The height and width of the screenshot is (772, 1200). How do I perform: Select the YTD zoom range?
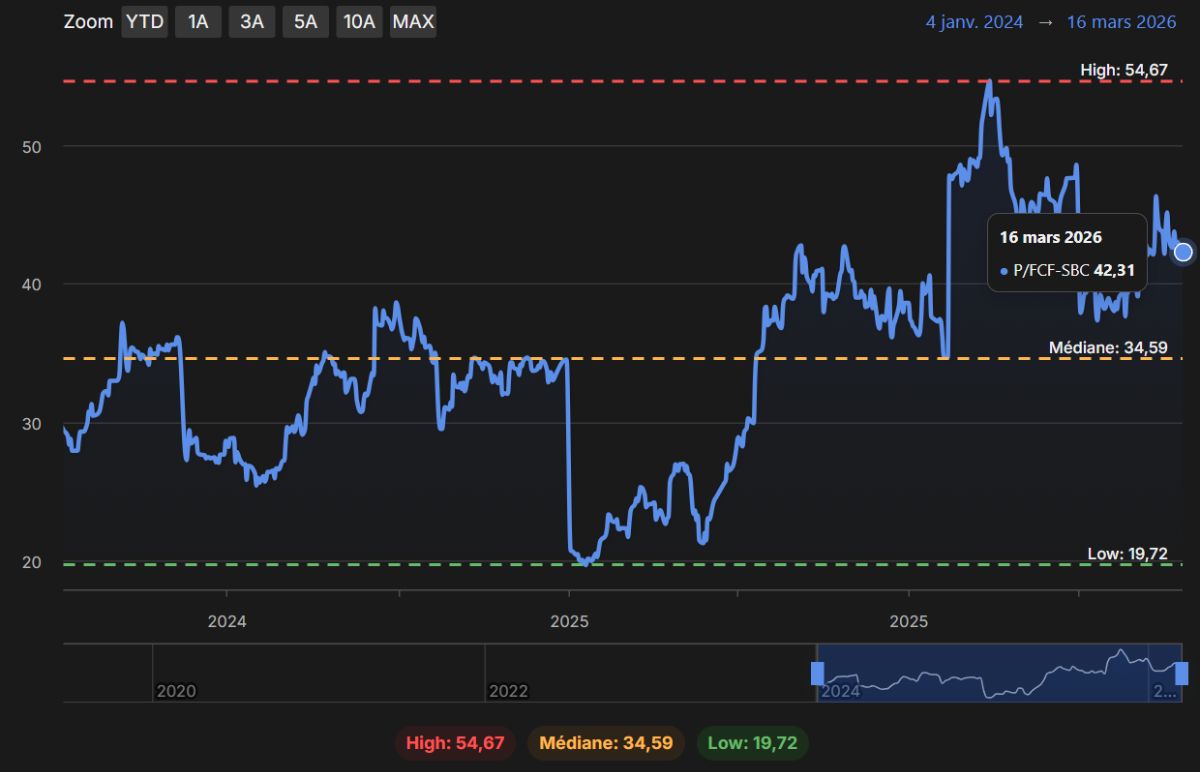pos(145,22)
